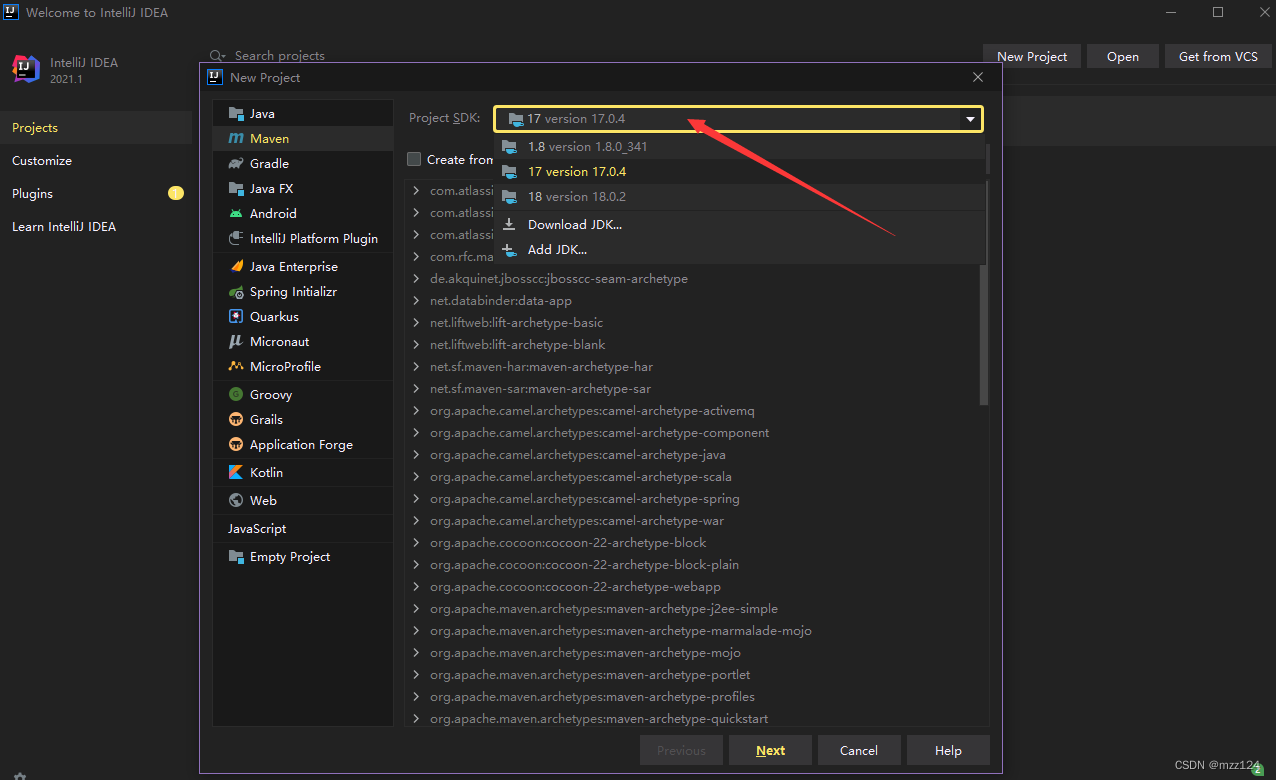Expand net.liftweb:lift-archetype-blank node
The image size is (1276, 780).
[x=417, y=344]
